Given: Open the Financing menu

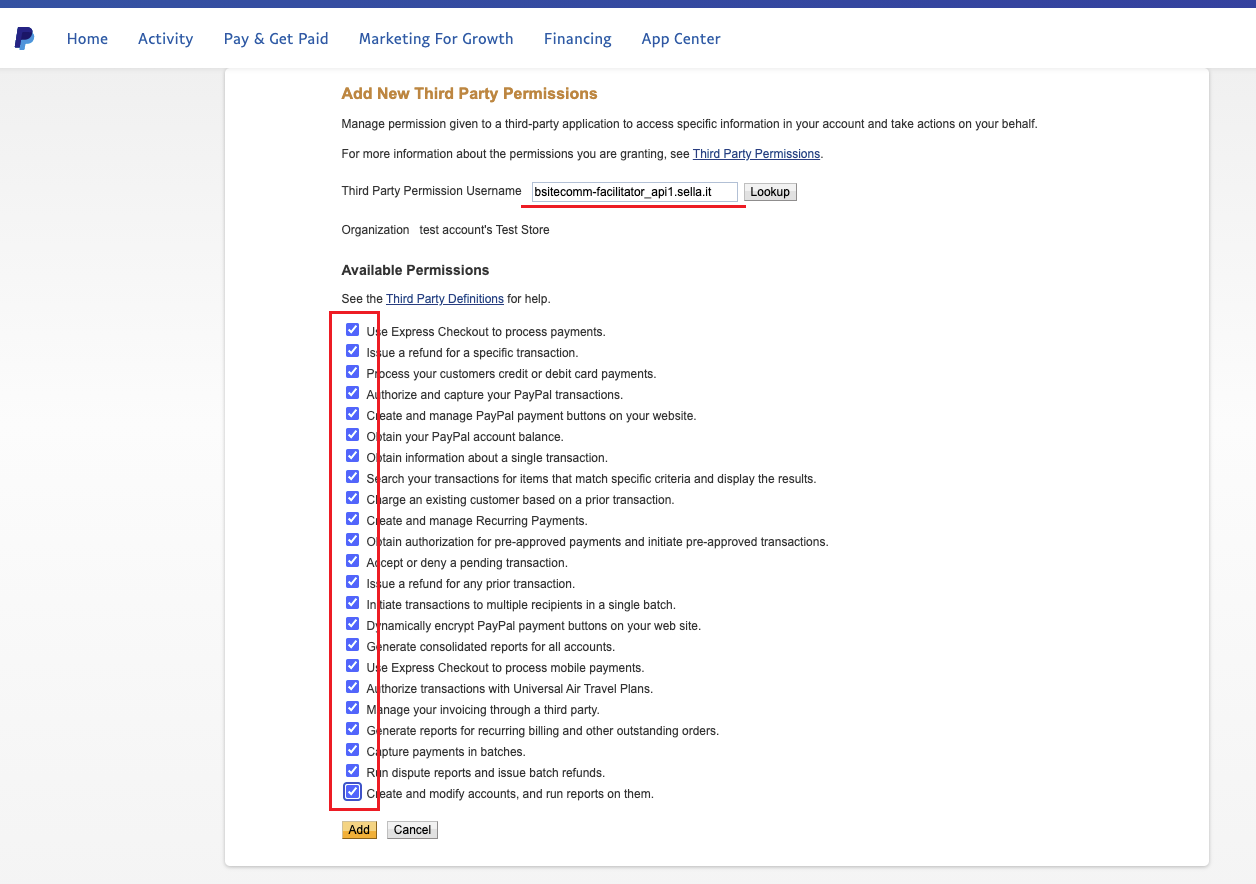Looking at the screenshot, I should [578, 39].
